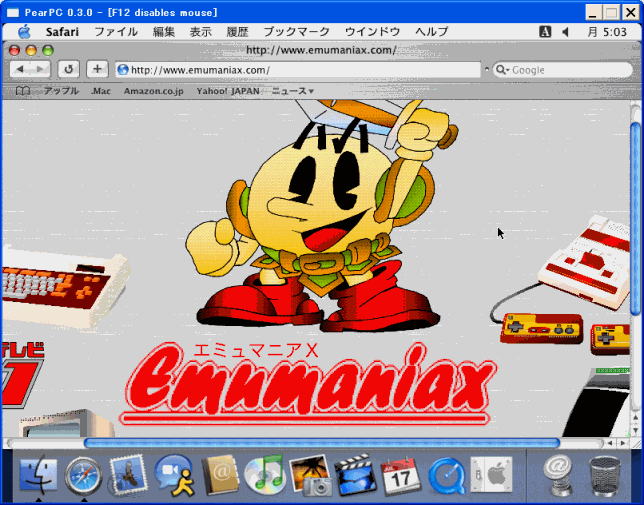Launch iTunes from the dock
This screenshot has width=644, height=505.
point(265,473)
